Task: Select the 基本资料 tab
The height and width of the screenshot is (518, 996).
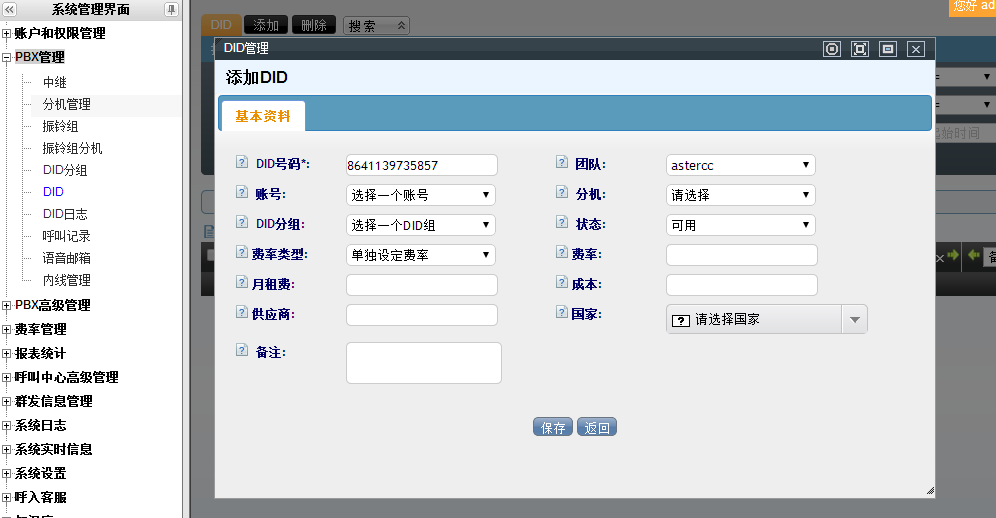Action: [263, 116]
